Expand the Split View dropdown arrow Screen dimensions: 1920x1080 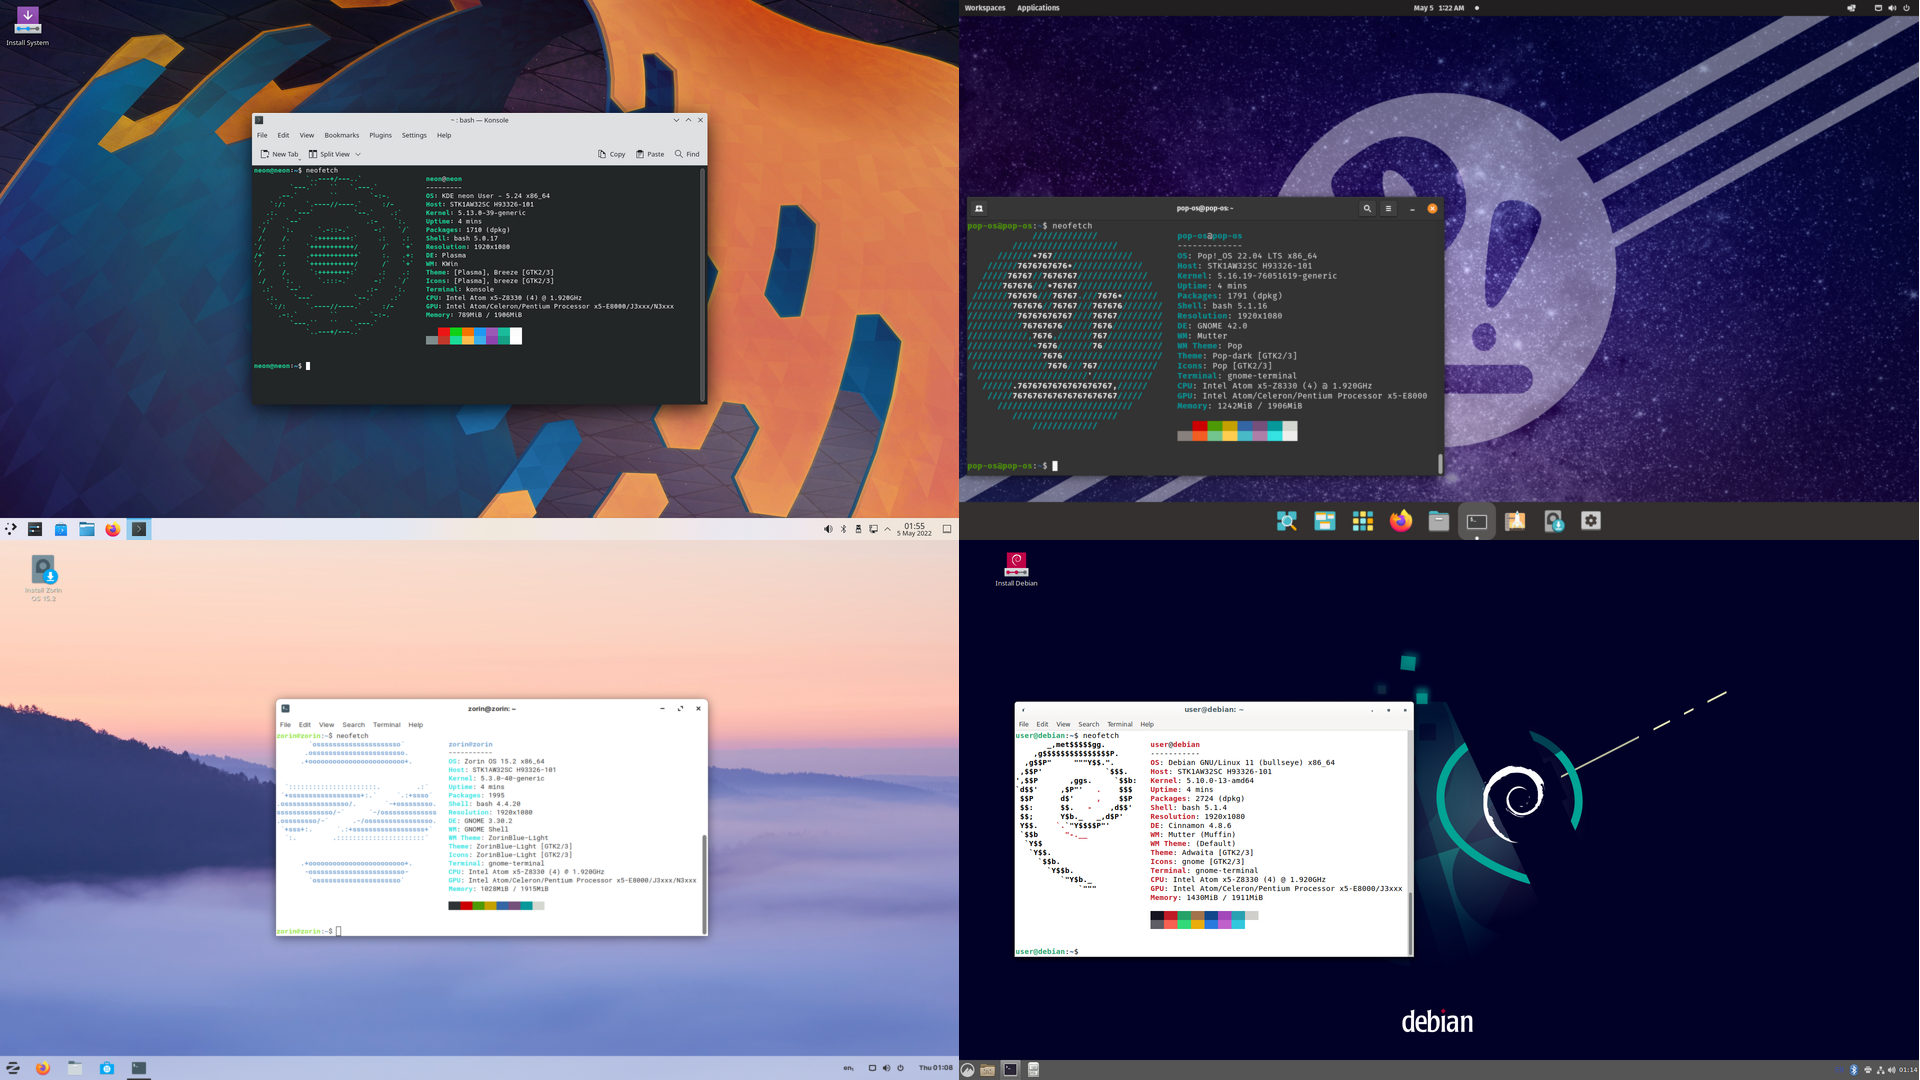[358, 154]
